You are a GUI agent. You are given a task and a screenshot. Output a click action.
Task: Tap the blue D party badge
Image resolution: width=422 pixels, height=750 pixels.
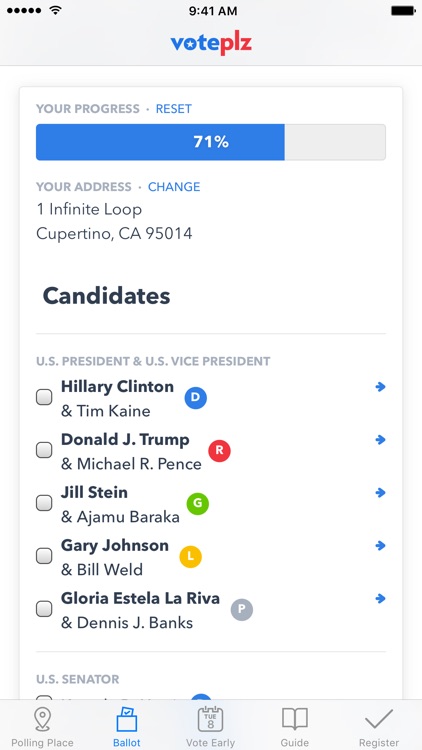(196, 397)
